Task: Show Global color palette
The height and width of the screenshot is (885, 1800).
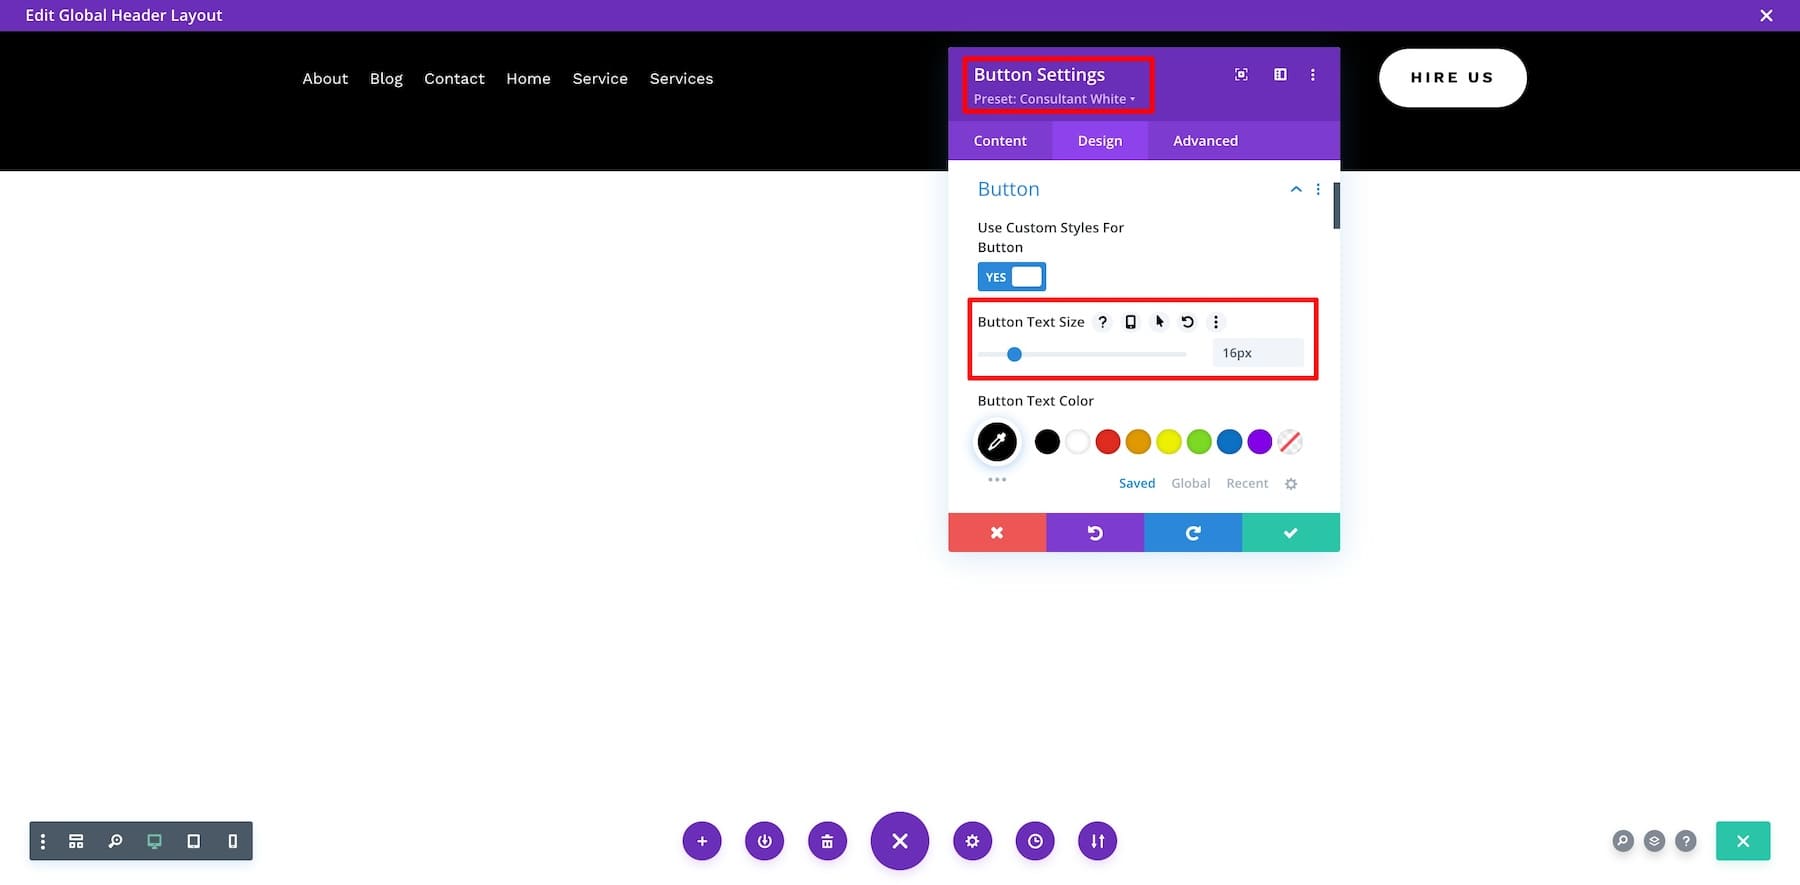Action: tap(1191, 483)
